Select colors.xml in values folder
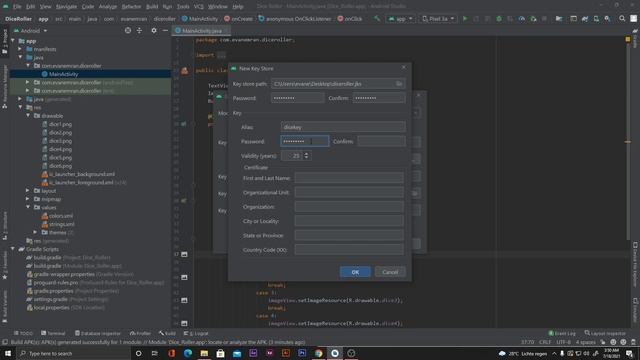The height and width of the screenshot is (360, 640). pos(60,216)
